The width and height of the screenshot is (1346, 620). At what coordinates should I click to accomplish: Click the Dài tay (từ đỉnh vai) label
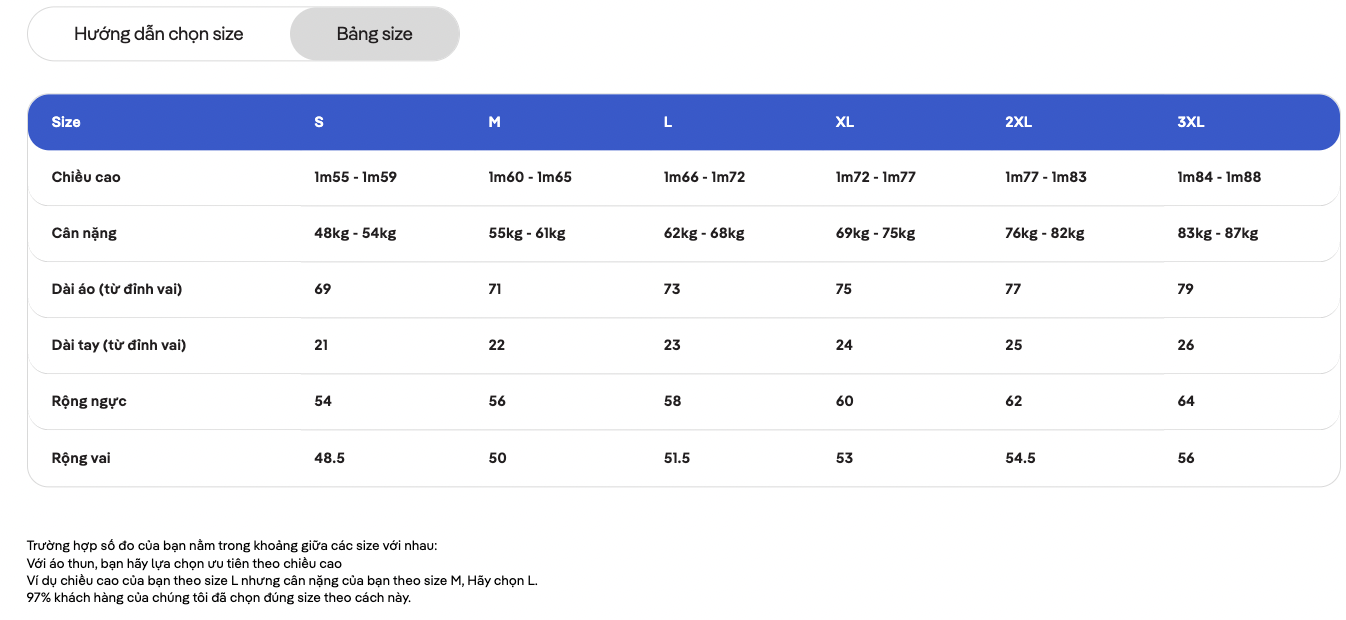(119, 345)
